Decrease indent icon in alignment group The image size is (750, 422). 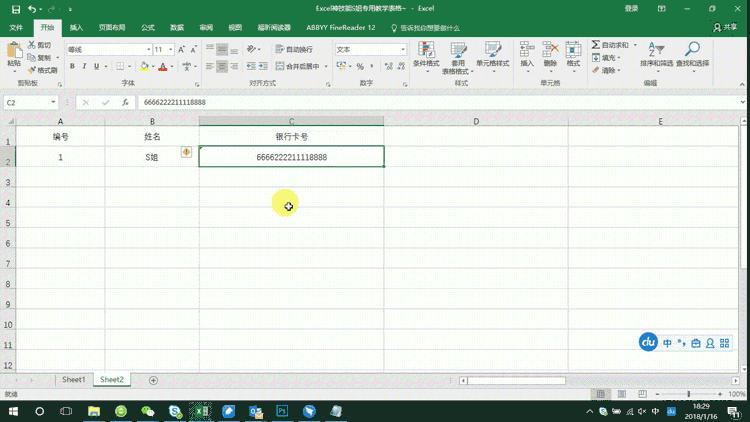[x=251, y=66]
